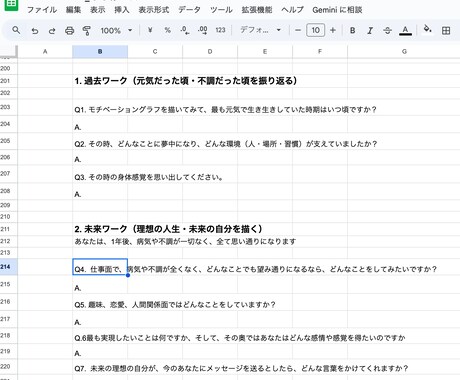Click the search magnifier in toolbar
The image size is (460, 380).
click(16, 30)
